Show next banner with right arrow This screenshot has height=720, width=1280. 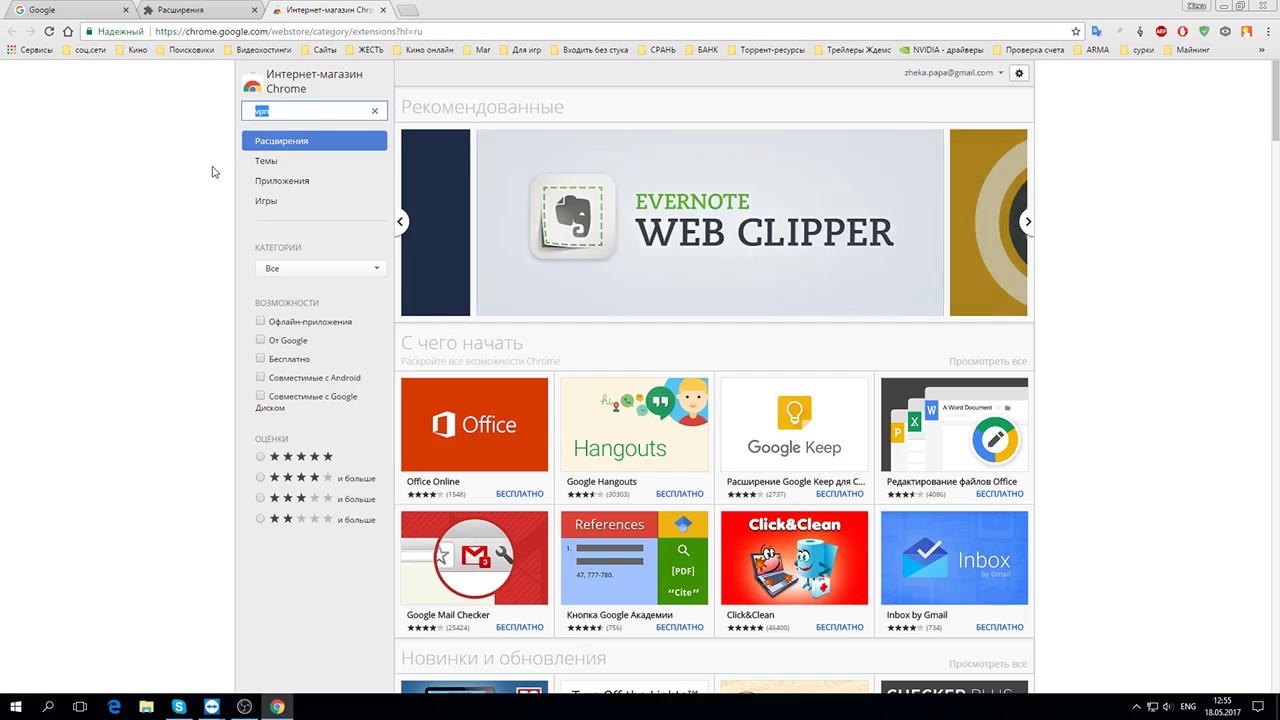coord(1027,222)
